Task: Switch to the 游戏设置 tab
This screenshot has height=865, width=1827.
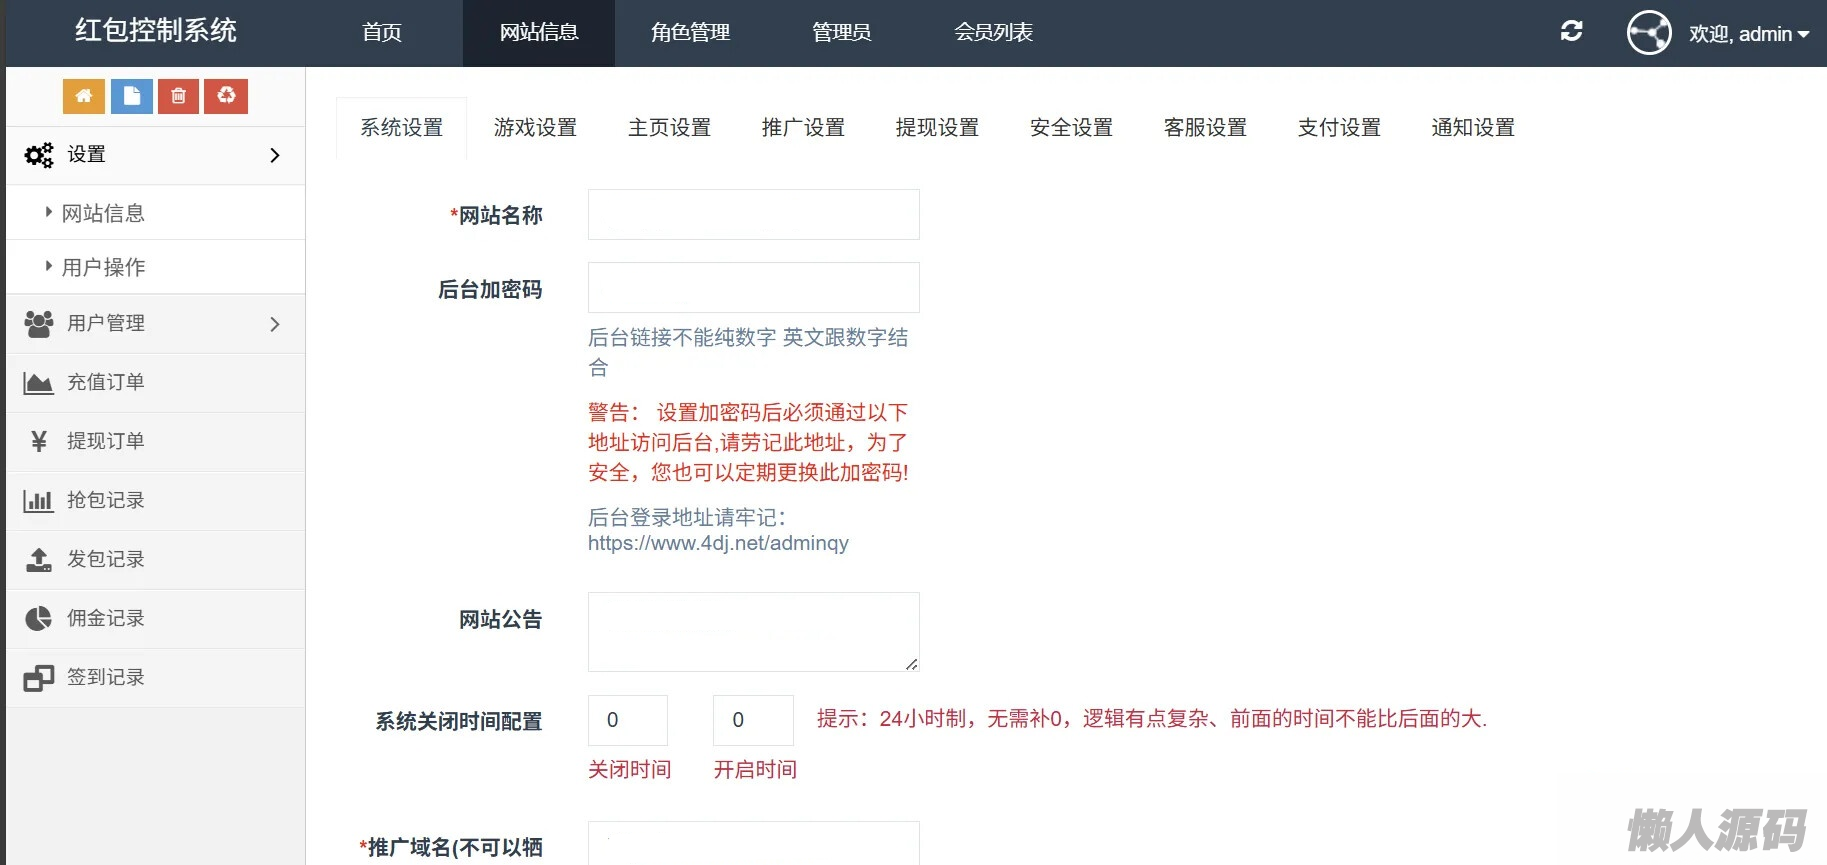Action: [x=535, y=128]
